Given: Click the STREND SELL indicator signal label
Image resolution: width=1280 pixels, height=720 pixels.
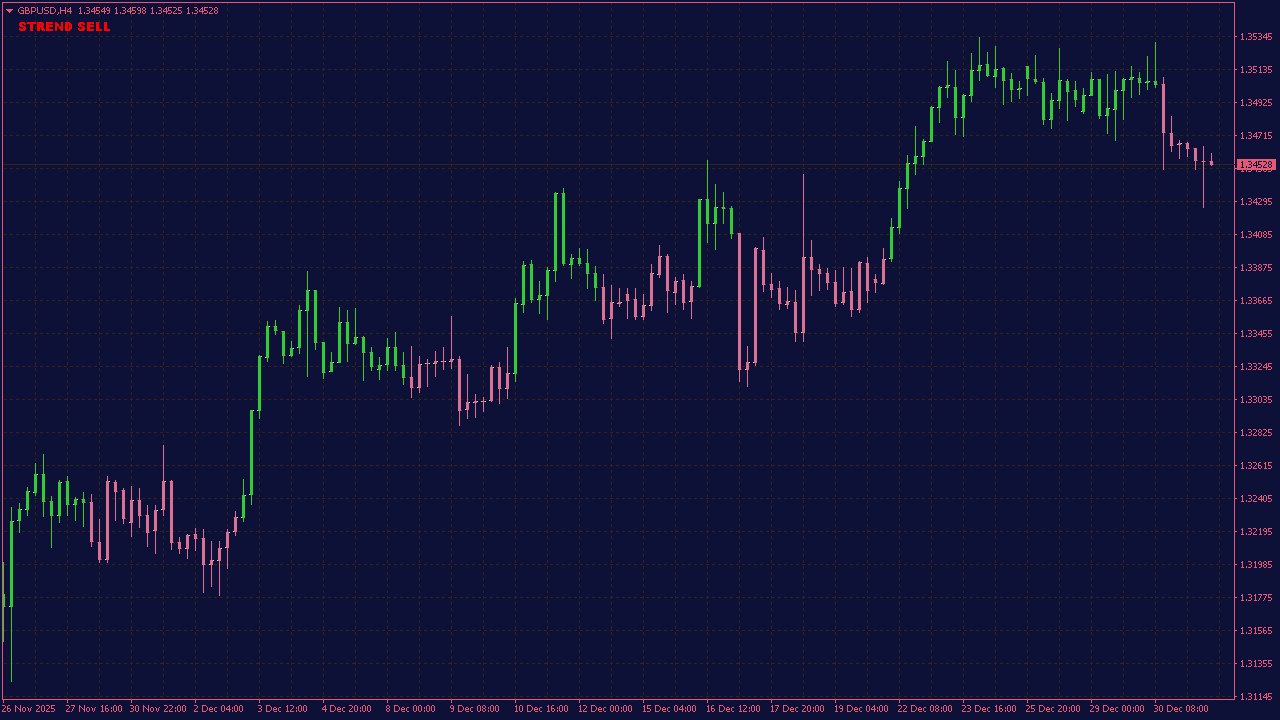Looking at the screenshot, I should point(62,27).
